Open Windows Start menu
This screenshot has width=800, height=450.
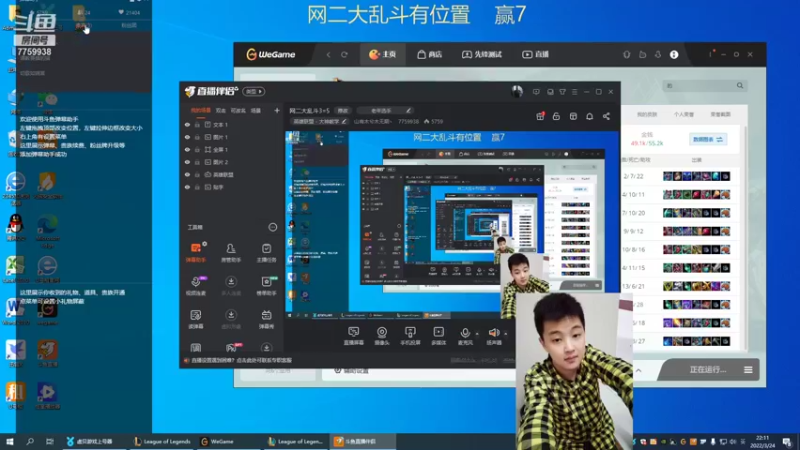10,442
